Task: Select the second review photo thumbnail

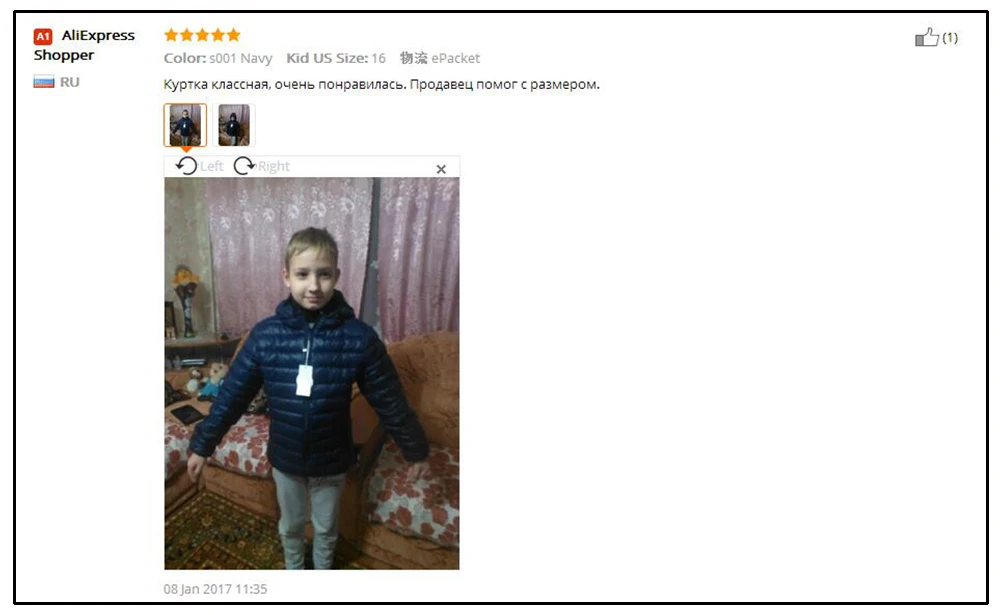Action: (234, 125)
